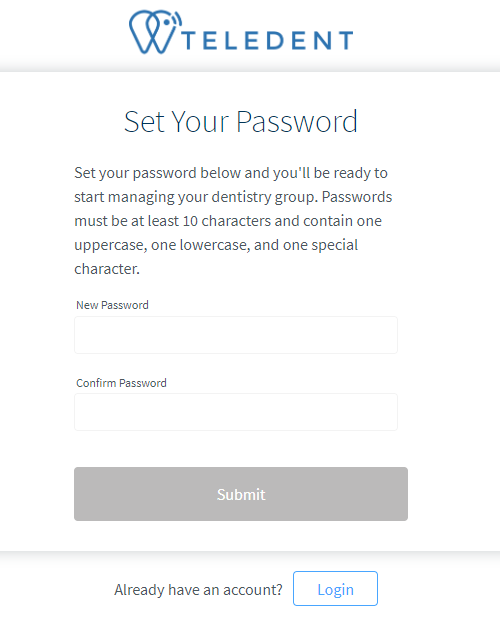Click the TELEDENT wordmark text
The width and height of the screenshot is (500, 621).
point(268,40)
